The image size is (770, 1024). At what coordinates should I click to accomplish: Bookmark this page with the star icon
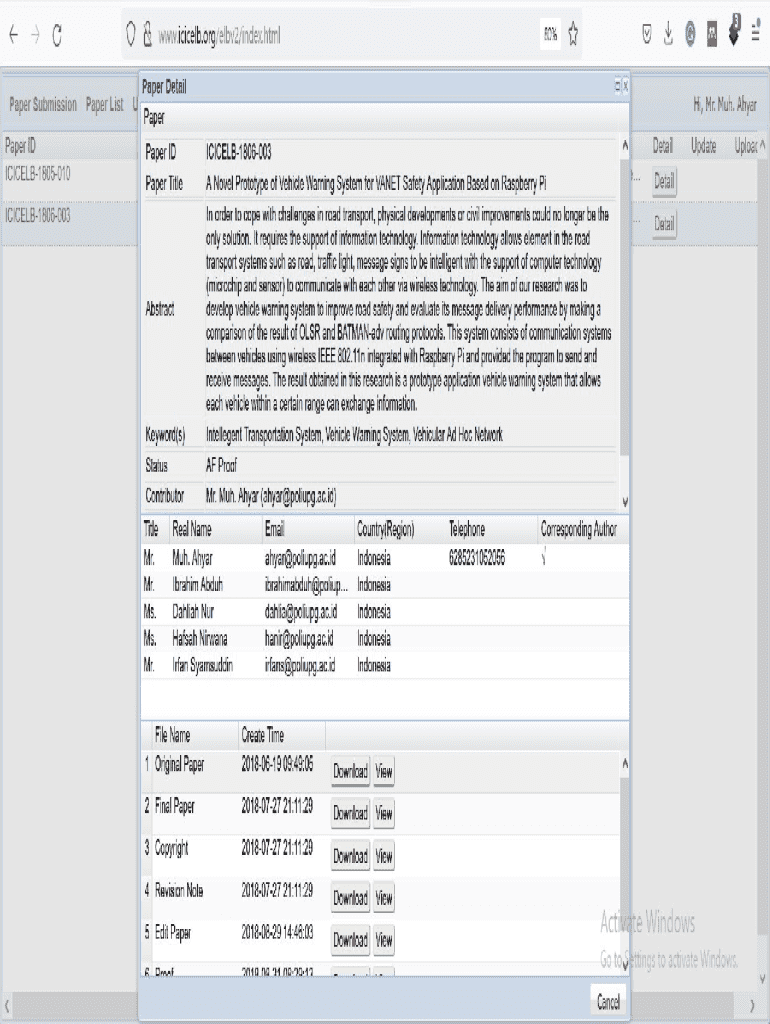pyautogui.click(x=573, y=35)
